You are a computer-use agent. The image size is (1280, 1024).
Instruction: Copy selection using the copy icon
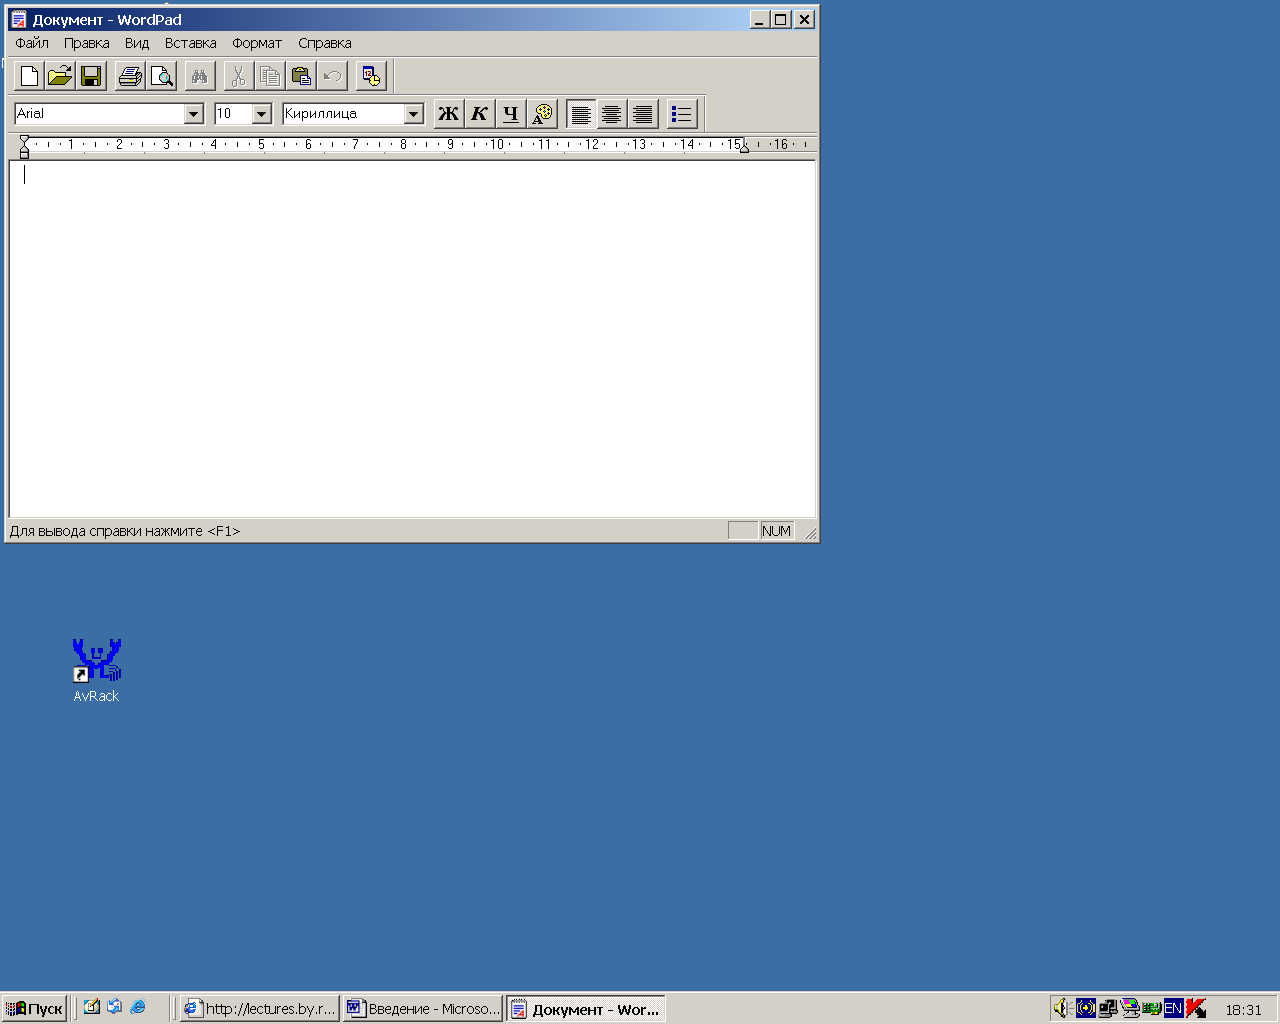coord(270,76)
